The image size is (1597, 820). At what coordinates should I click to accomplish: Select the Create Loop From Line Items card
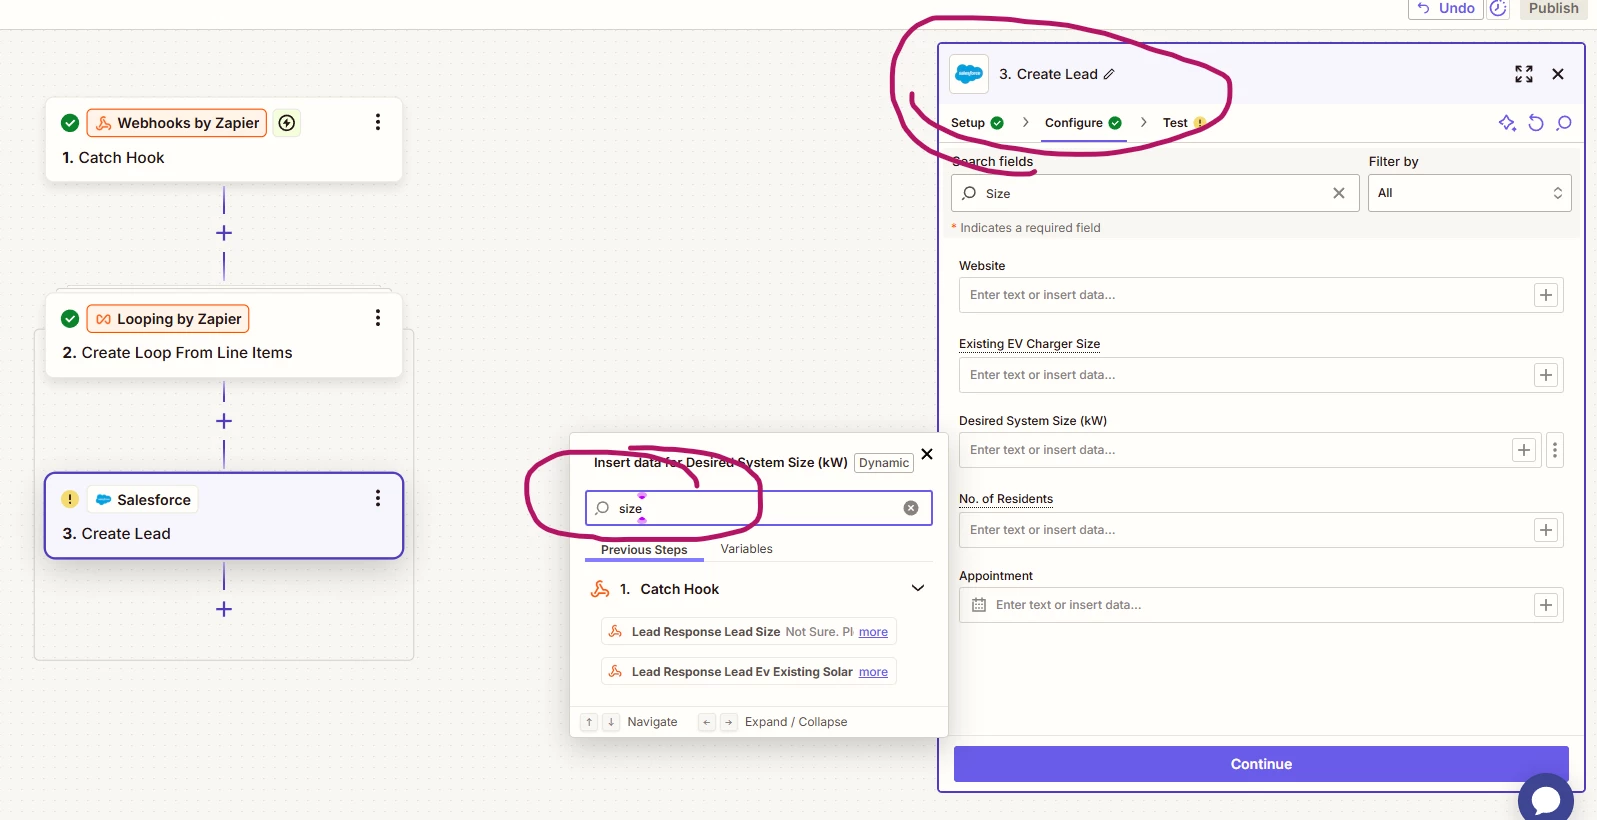click(224, 335)
